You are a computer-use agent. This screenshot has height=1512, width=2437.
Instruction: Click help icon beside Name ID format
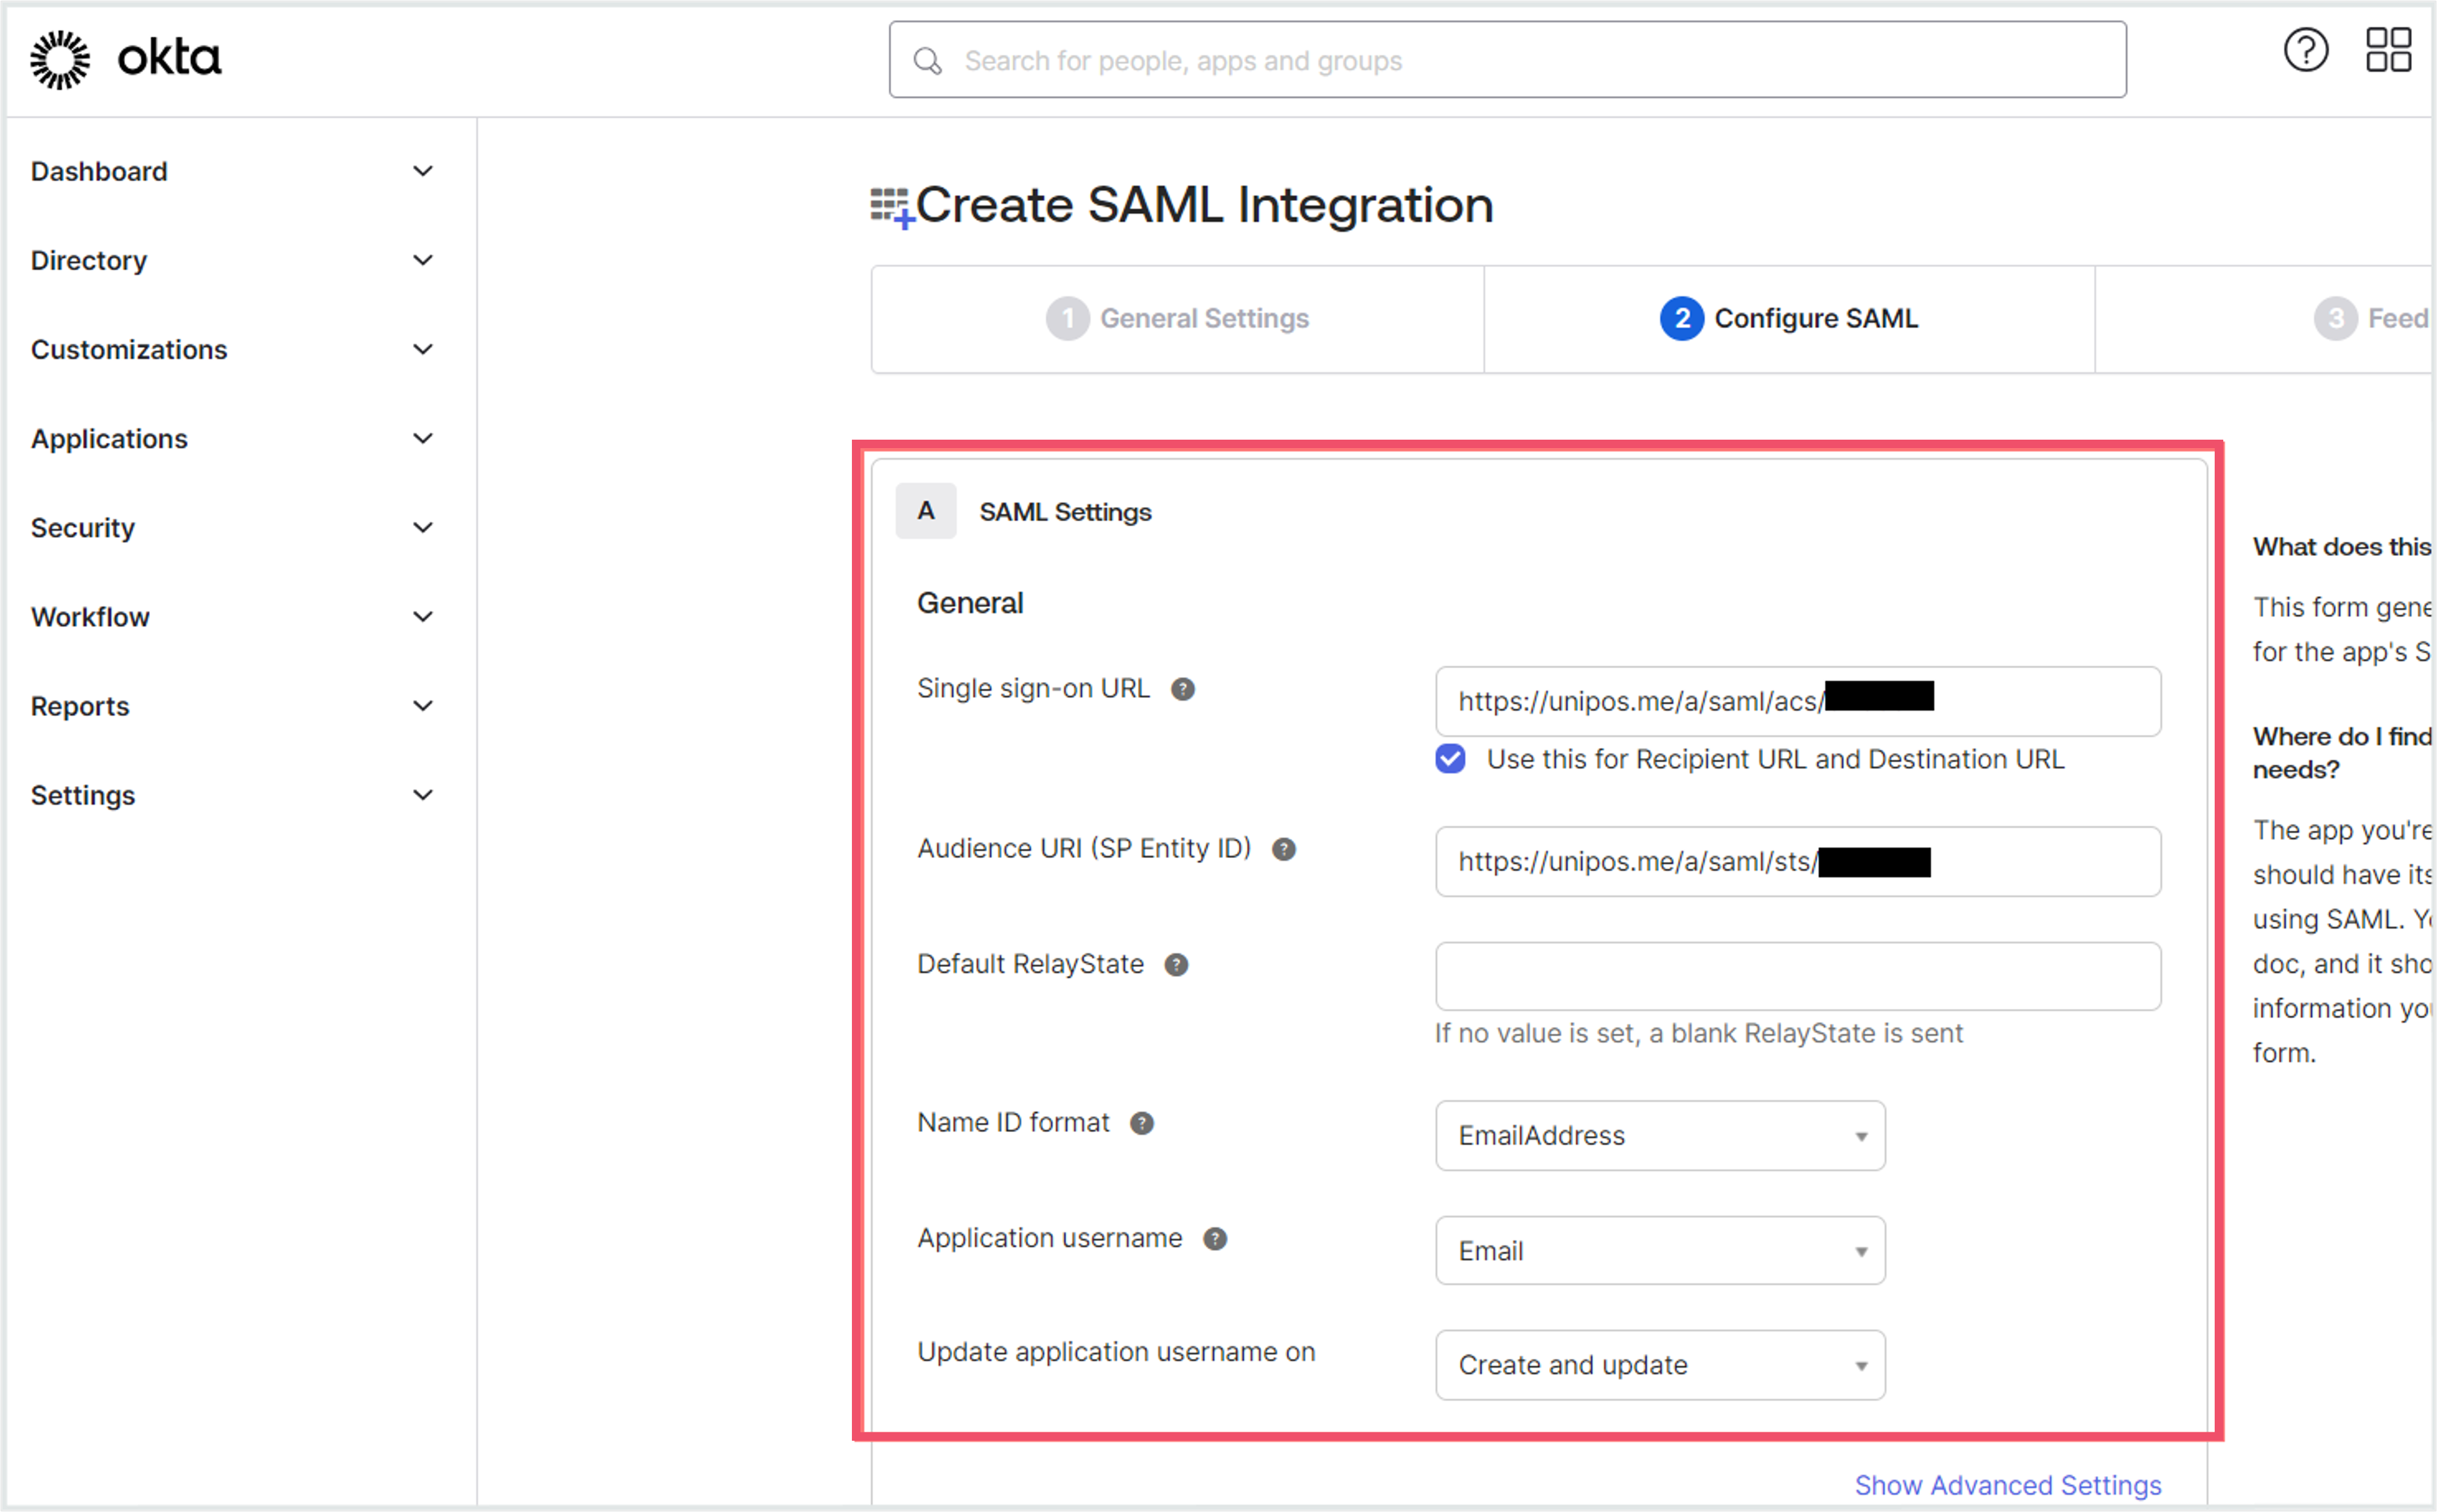point(1142,1123)
